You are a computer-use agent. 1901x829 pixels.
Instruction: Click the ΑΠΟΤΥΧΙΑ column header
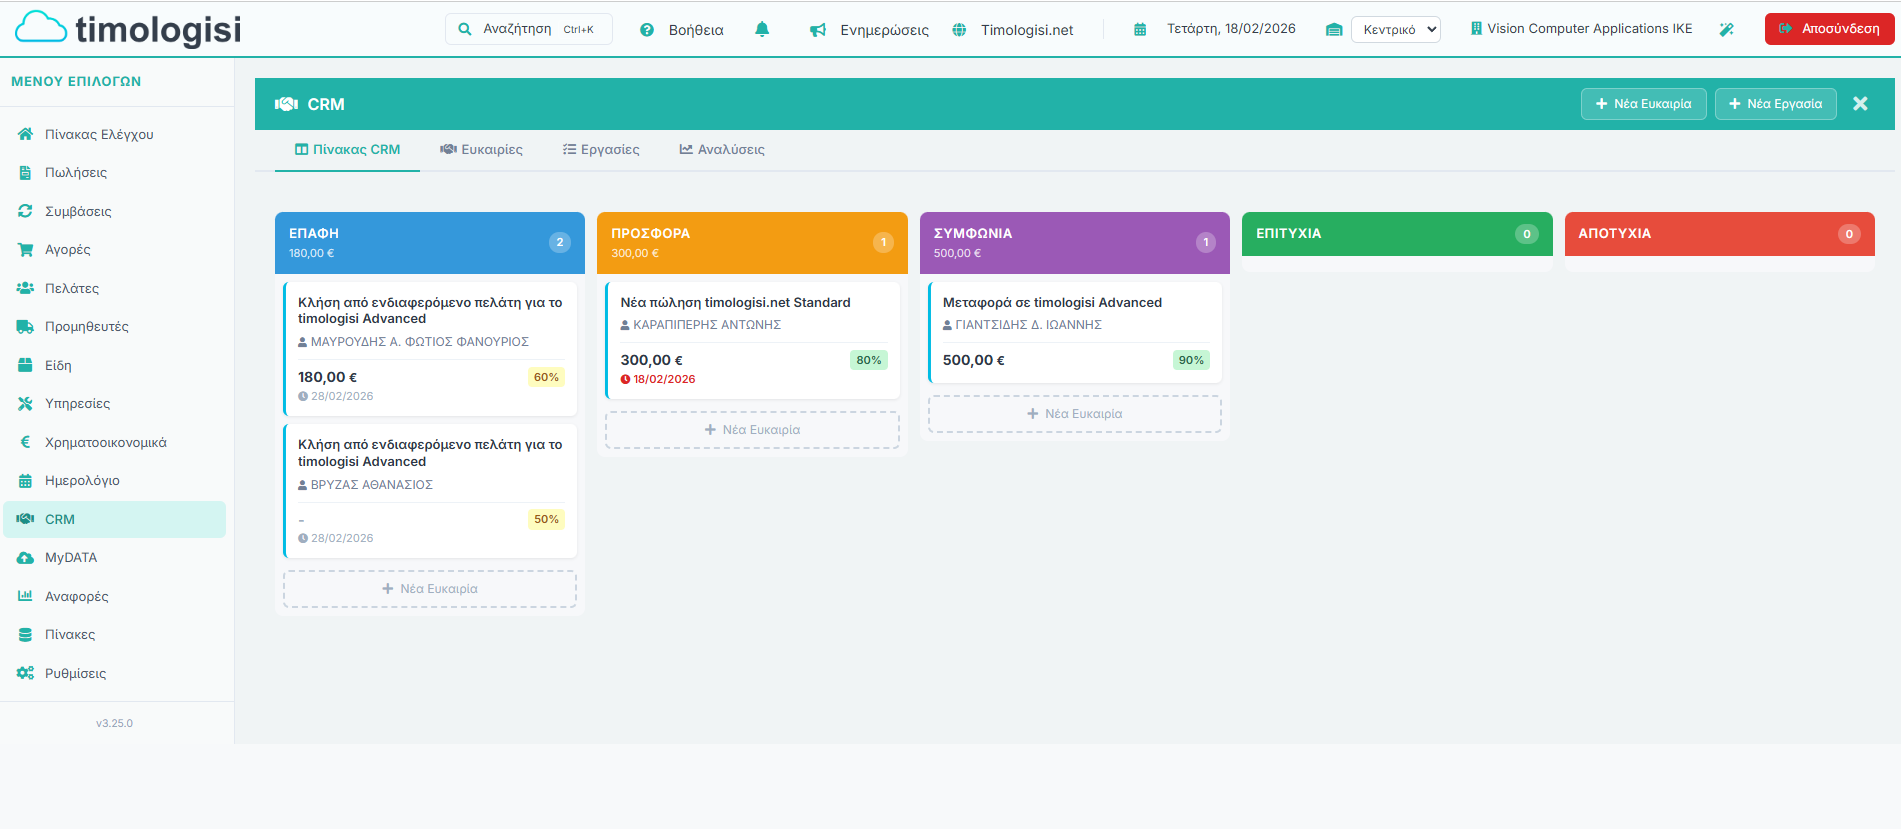1720,234
